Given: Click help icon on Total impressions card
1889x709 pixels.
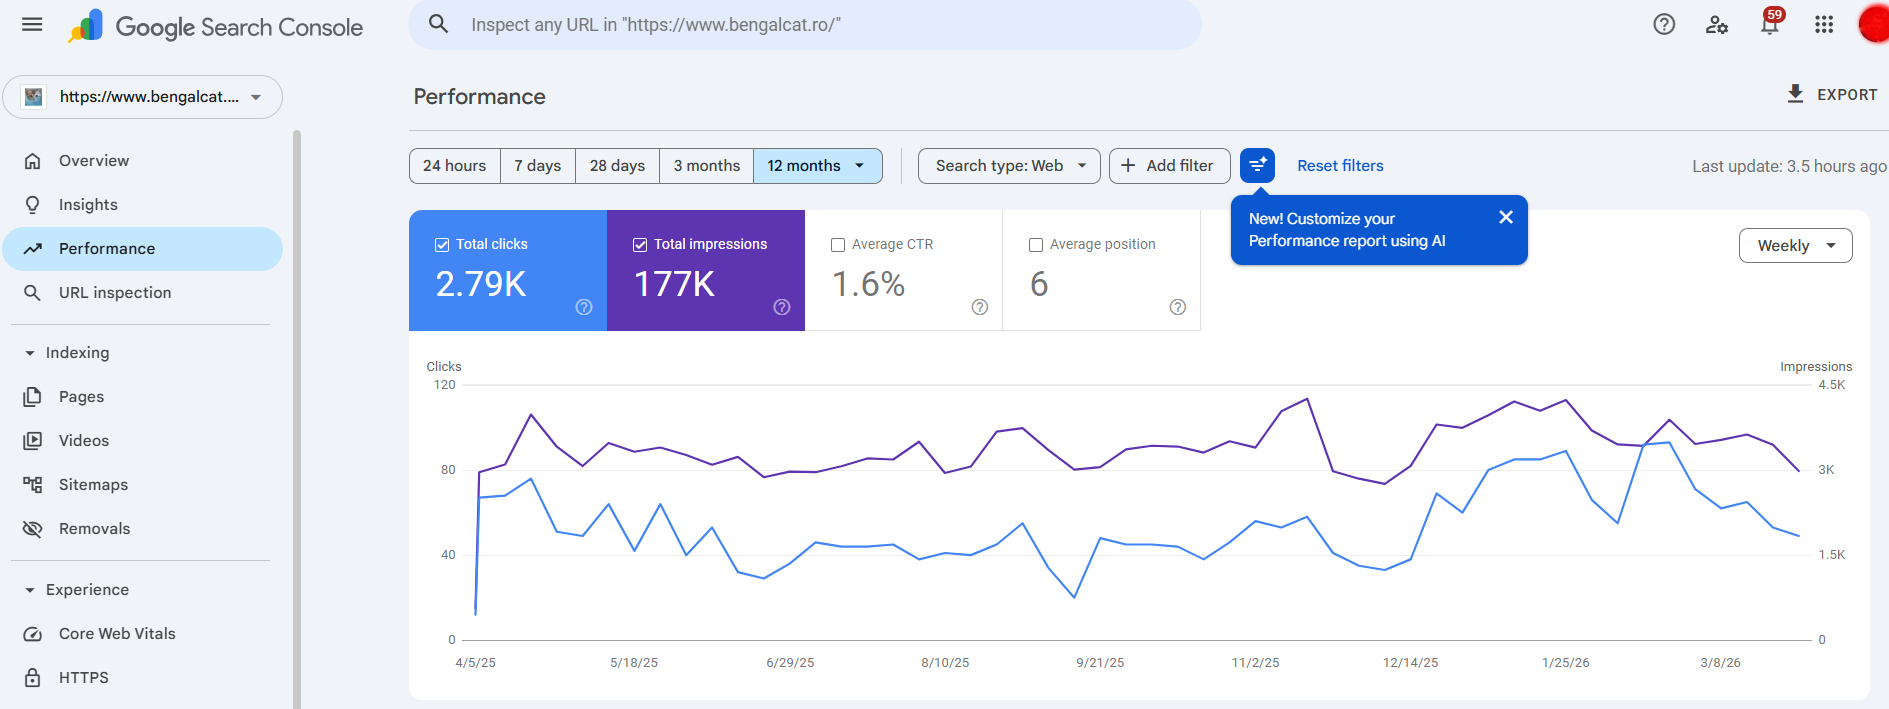Looking at the screenshot, I should (782, 307).
